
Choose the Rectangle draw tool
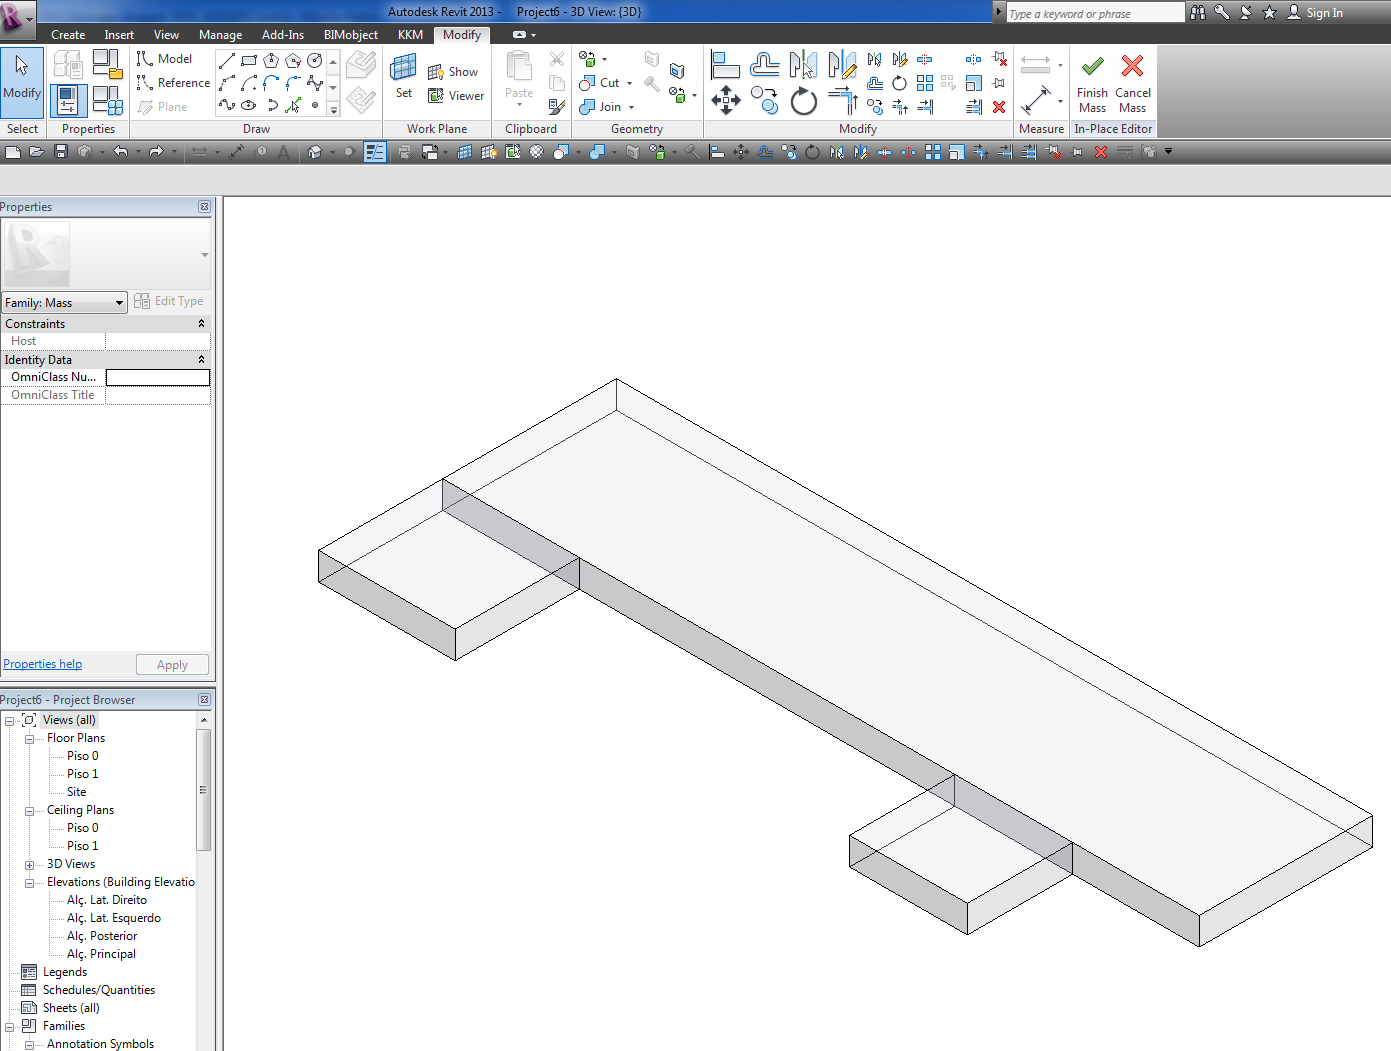[249, 61]
